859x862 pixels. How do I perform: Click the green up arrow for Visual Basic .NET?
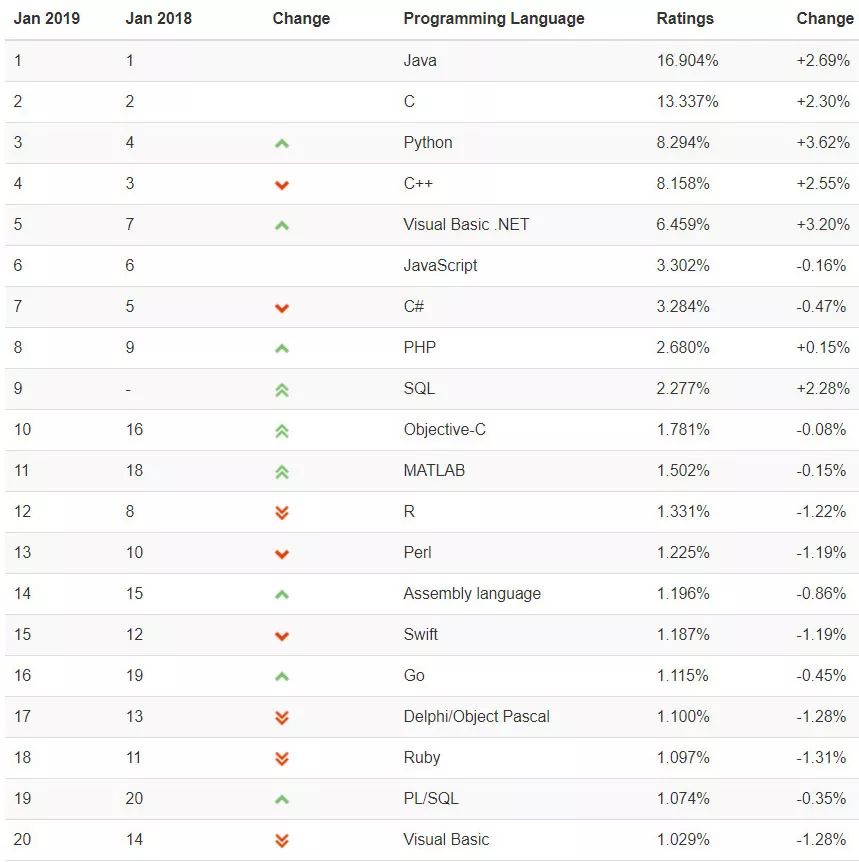click(282, 225)
